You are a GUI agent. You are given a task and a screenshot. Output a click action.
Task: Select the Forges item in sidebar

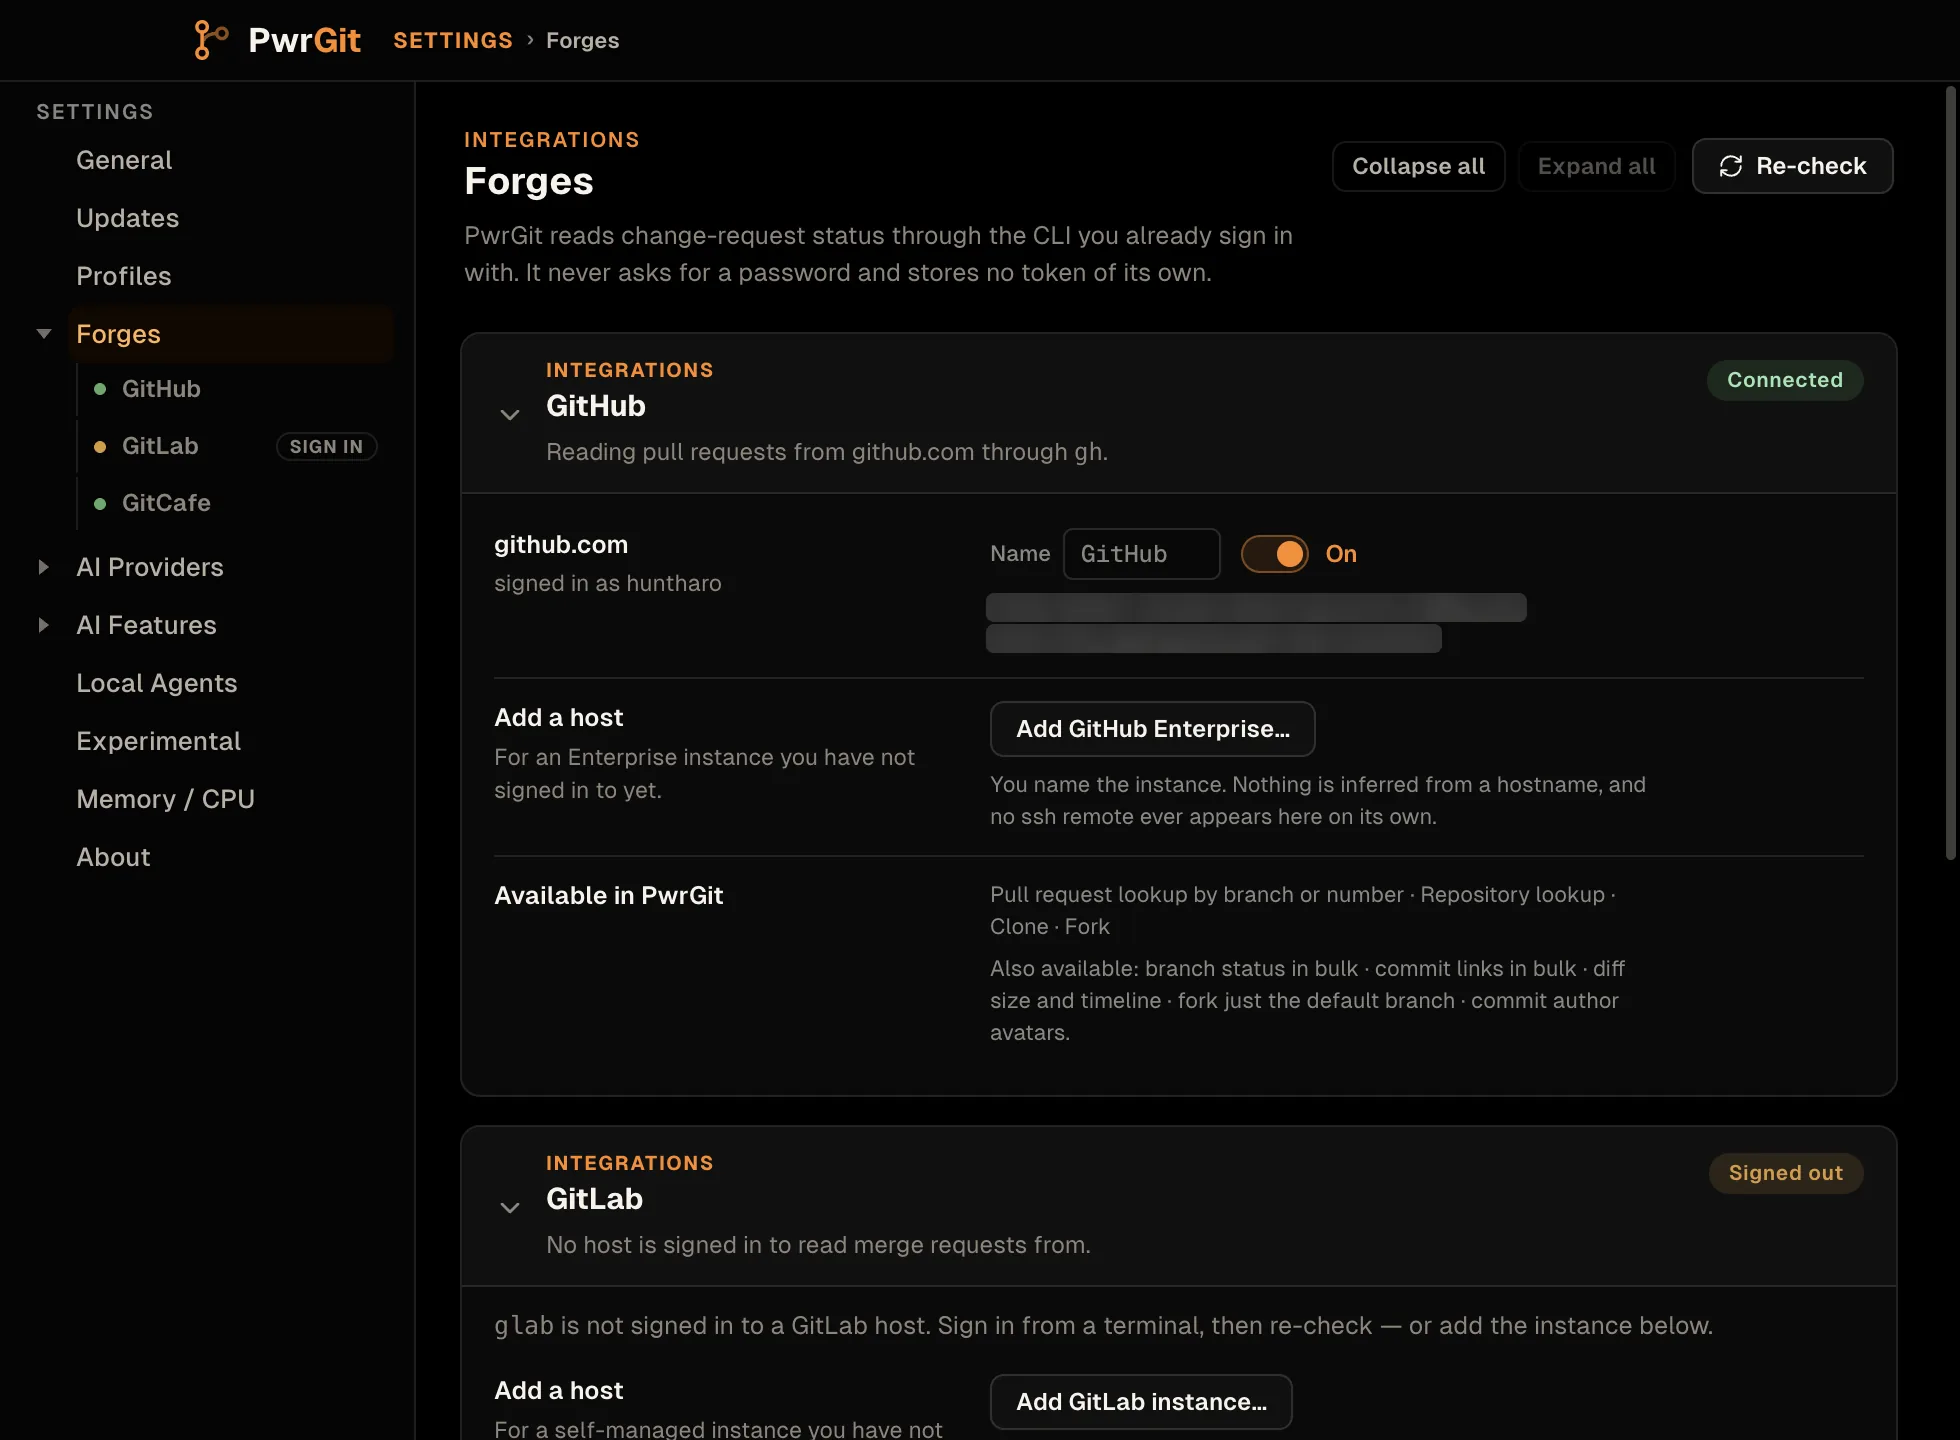[231, 334]
